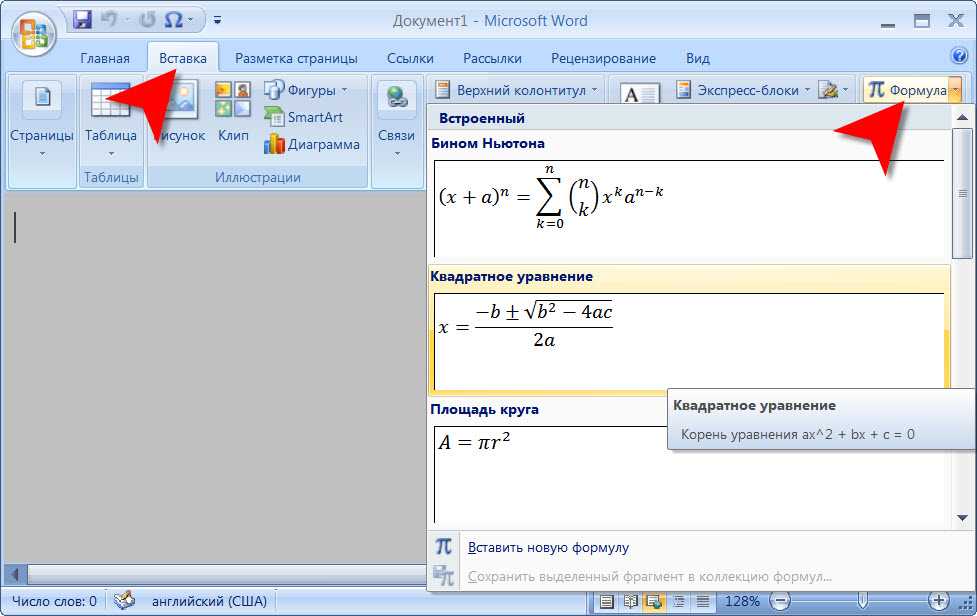This screenshot has height=616, width=977.
Task: Click the text box (Надпись) icon
Action: 640,93
